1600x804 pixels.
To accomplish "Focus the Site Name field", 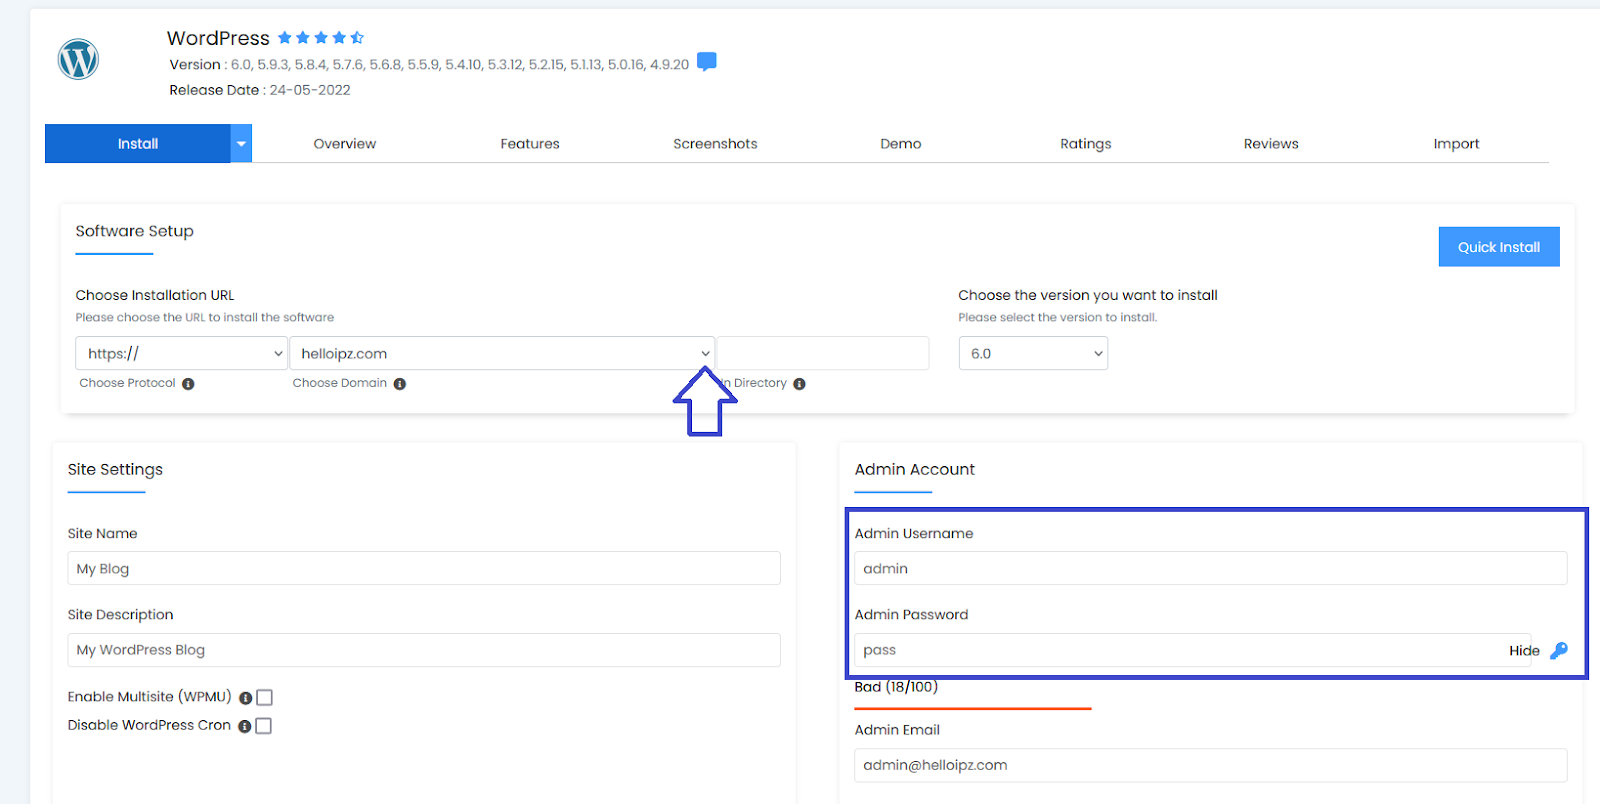I will pos(424,569).
